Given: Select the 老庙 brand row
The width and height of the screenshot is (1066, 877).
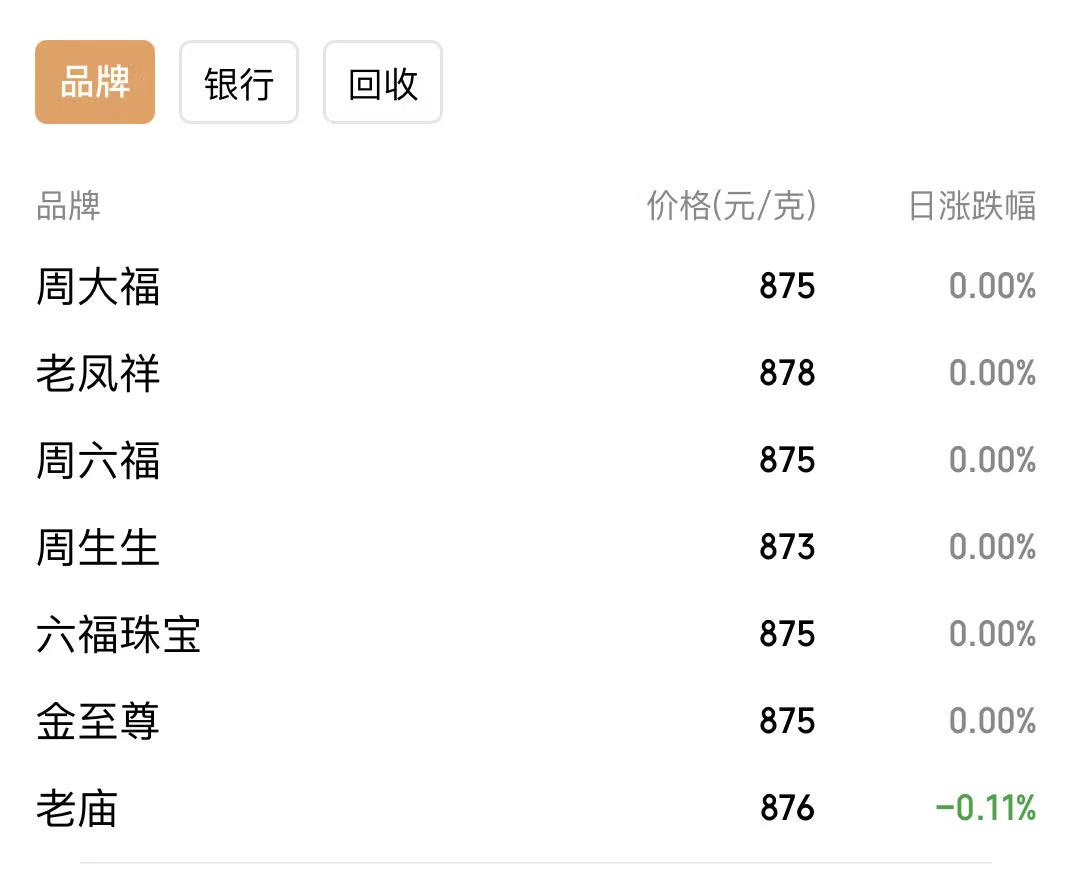Looking at the screenshot, I should point(536,808).
